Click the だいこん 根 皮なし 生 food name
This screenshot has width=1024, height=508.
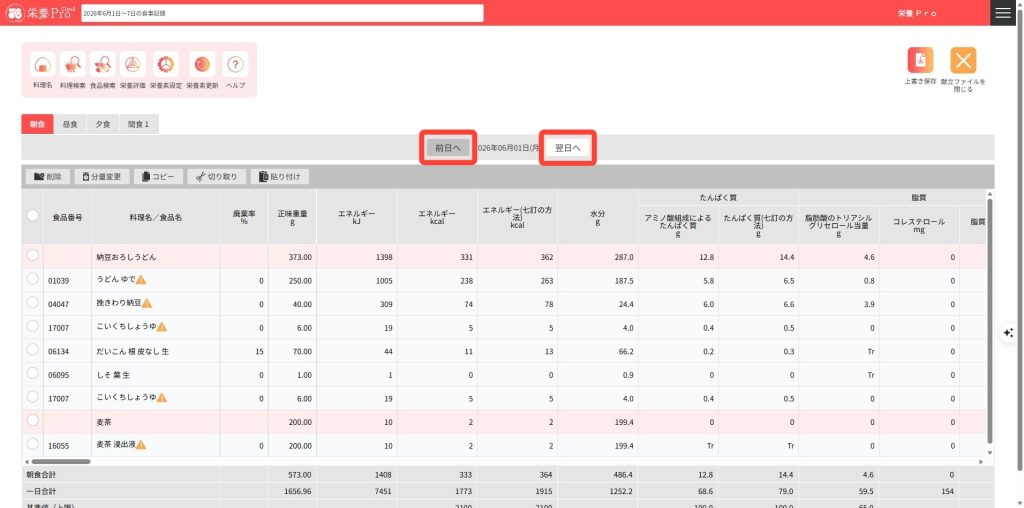(x=133, y=351)
